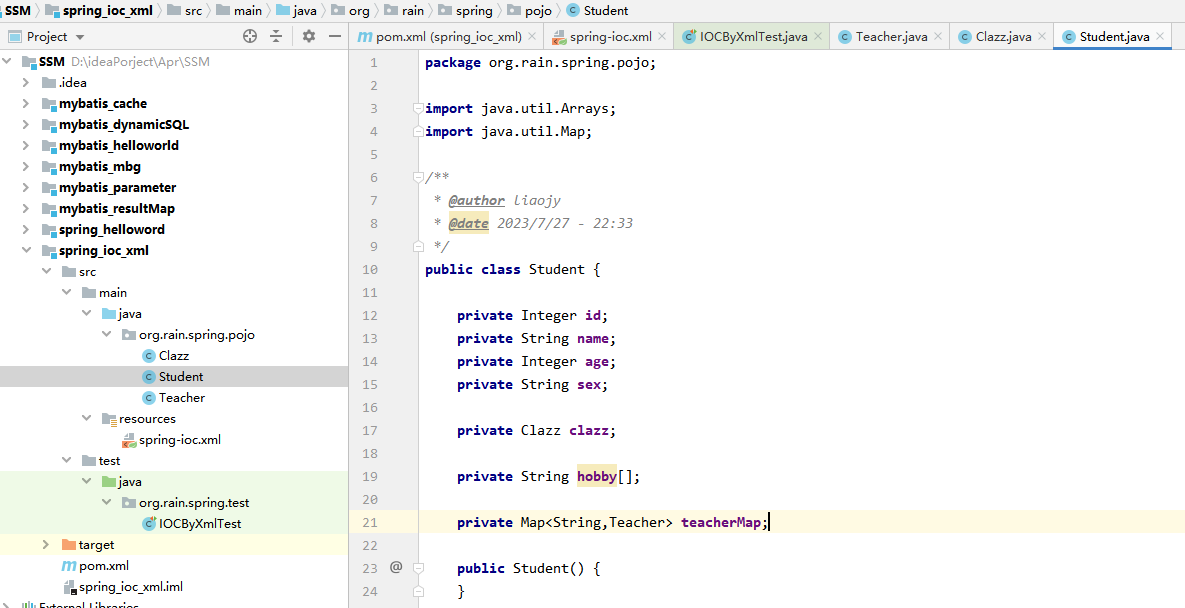Click src breadcrumb item
1185x608 pixels.
pyautogui.click(x=193, y=11)
